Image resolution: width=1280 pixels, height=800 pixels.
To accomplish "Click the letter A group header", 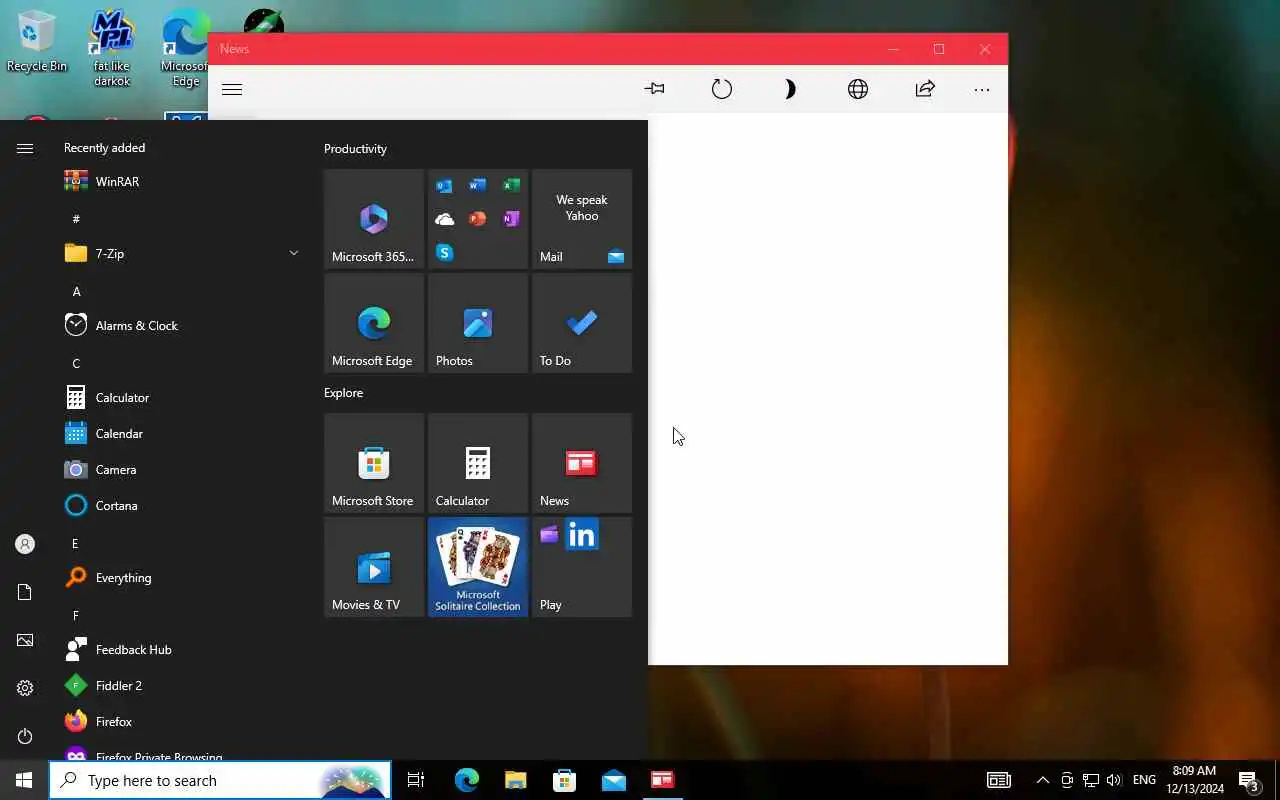I will [x=76, y=291].
